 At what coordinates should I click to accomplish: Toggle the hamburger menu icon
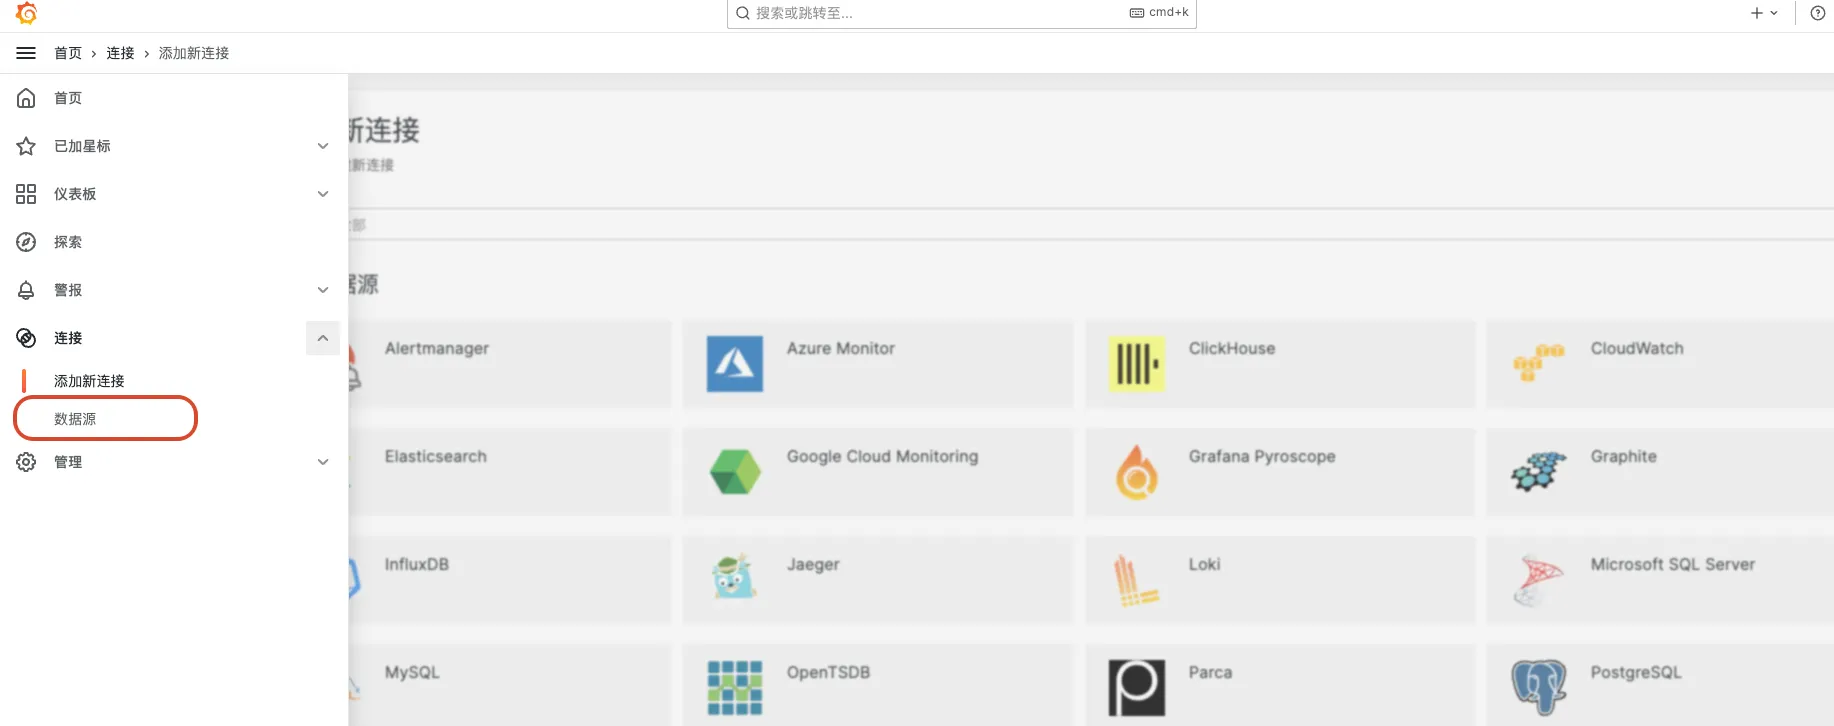pos(26,53)
